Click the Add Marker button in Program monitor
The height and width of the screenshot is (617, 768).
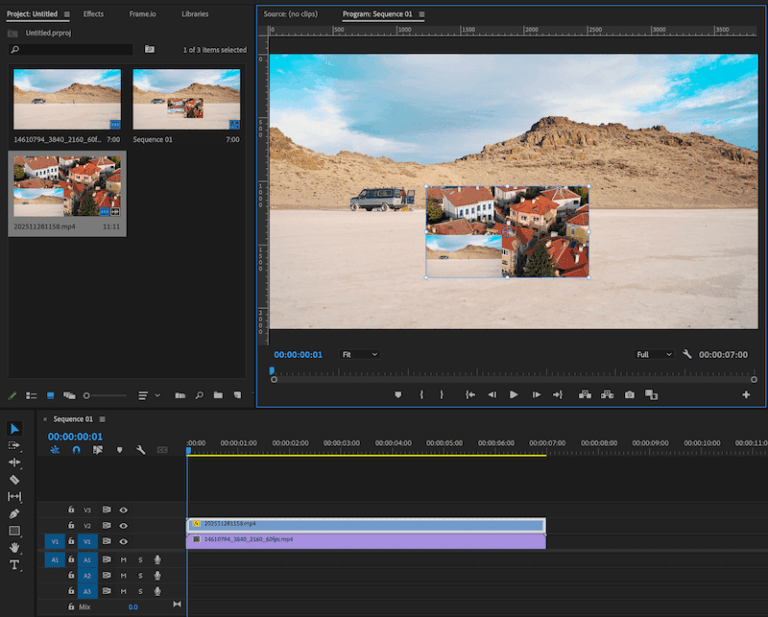pyautogui.click(x=398, y=395)
